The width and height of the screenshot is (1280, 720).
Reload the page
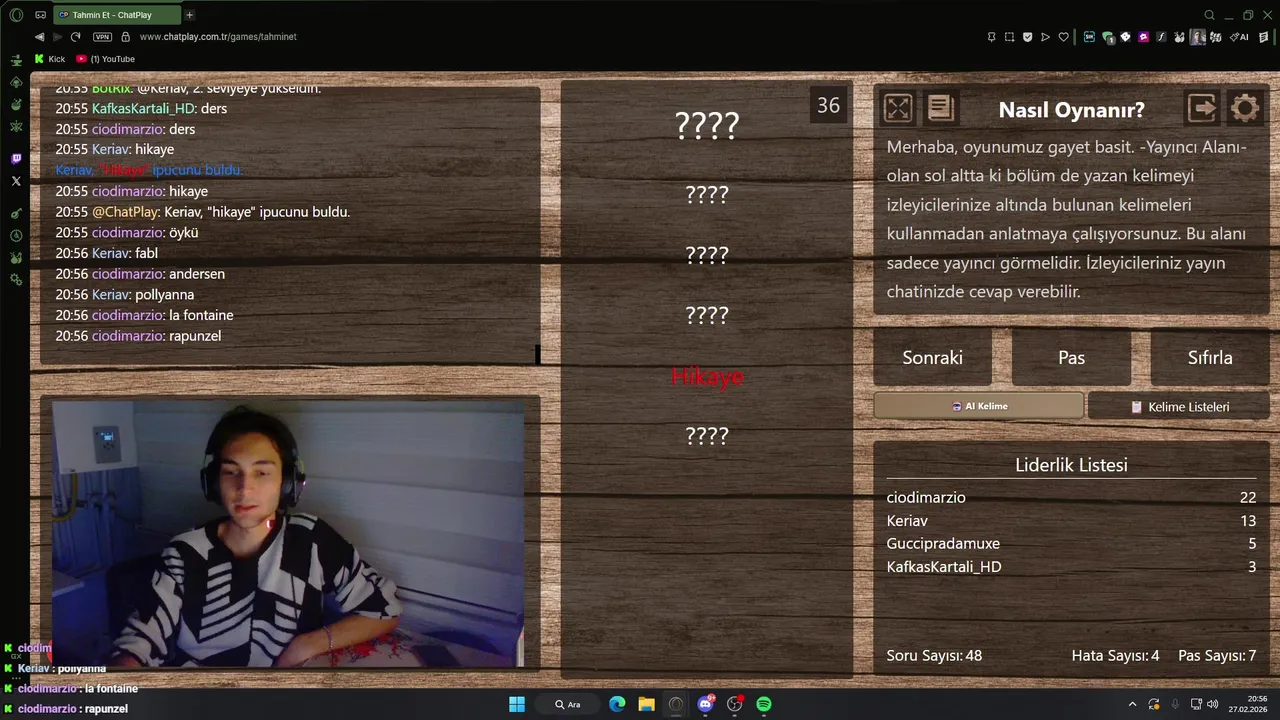75,37
